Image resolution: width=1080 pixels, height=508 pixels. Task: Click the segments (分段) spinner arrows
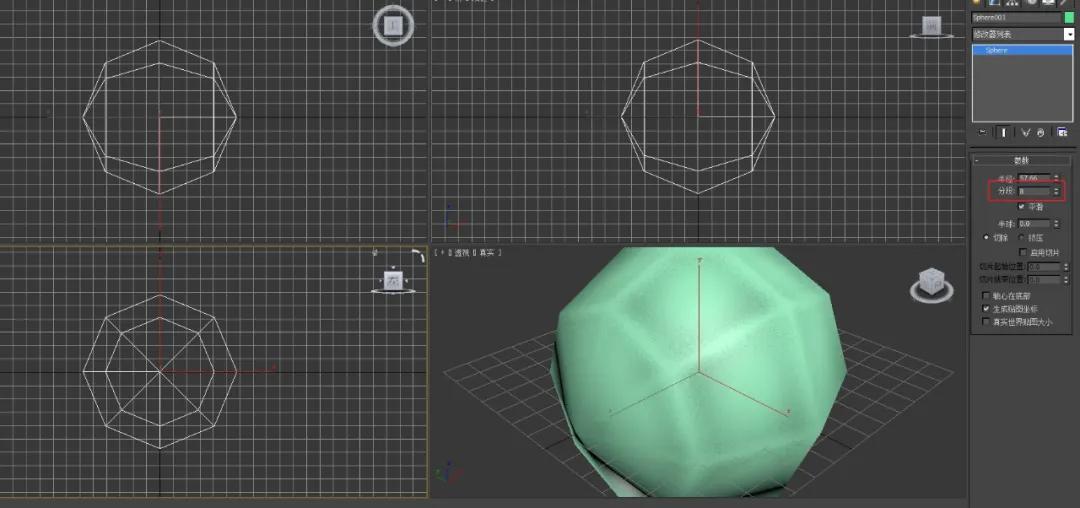tap(1056, 191)
